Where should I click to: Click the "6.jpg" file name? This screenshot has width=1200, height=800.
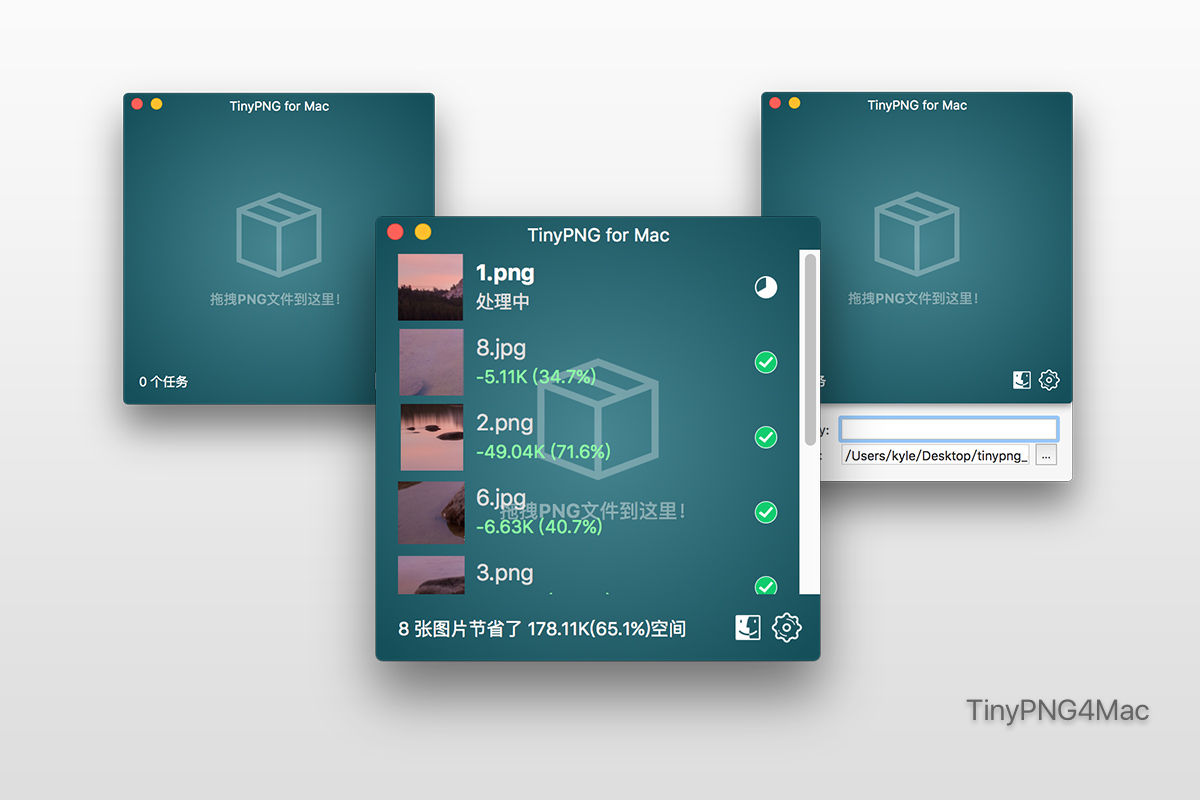click(x=501, y=498)
